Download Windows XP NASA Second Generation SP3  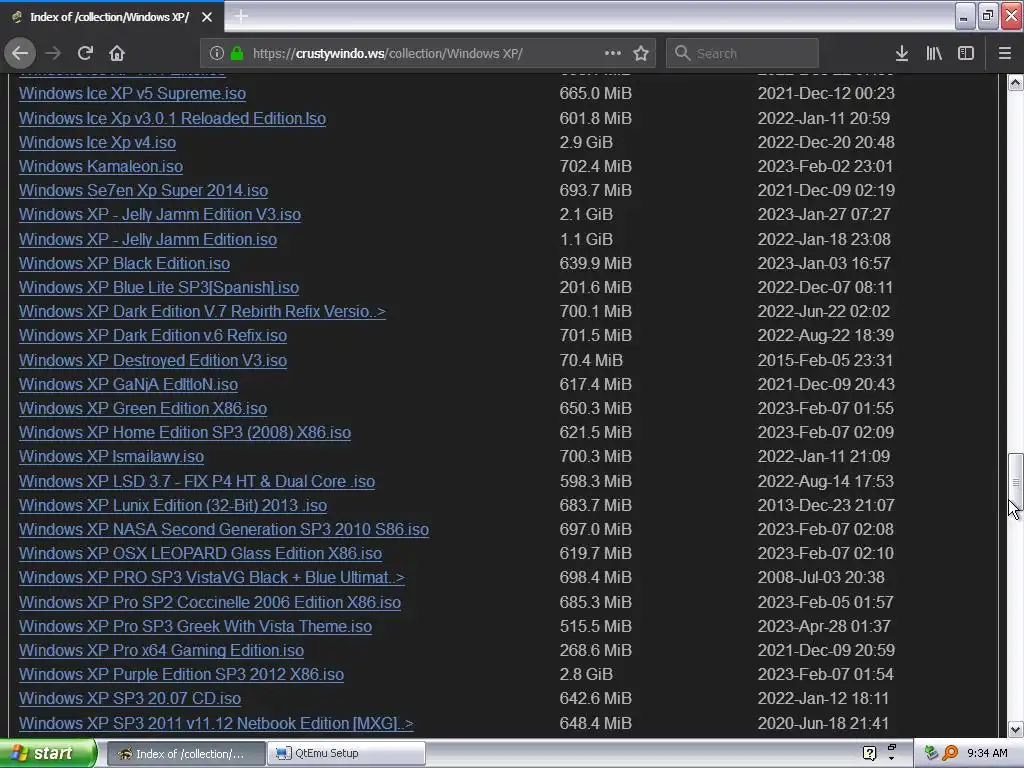point(224,530)
